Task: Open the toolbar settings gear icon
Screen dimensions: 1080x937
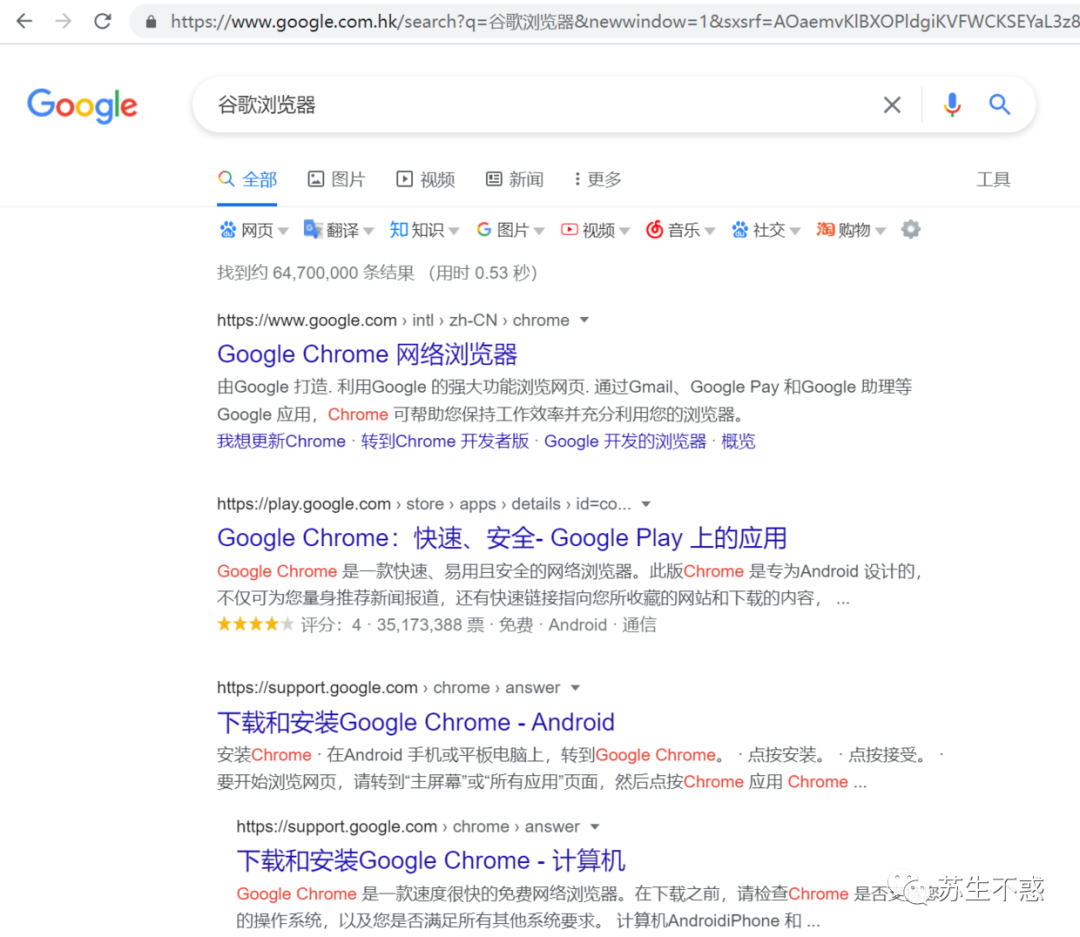Action: point(911,229)
